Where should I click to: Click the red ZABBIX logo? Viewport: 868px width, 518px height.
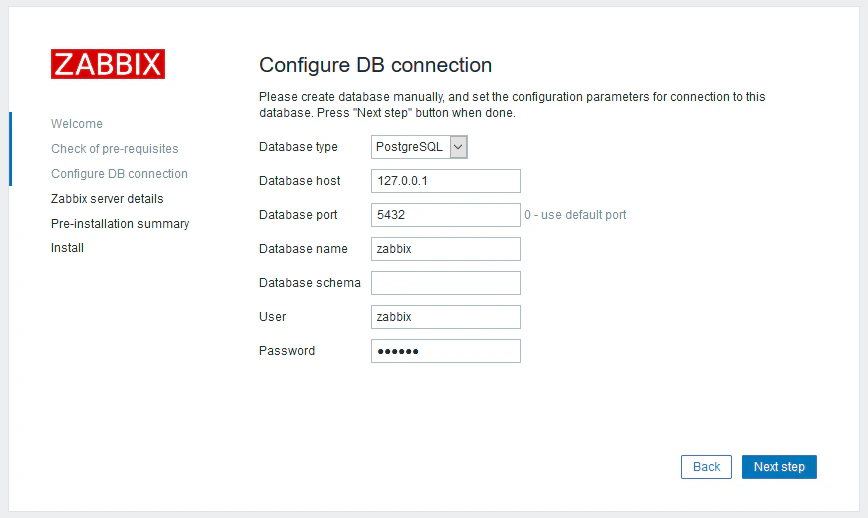point(108,64)
